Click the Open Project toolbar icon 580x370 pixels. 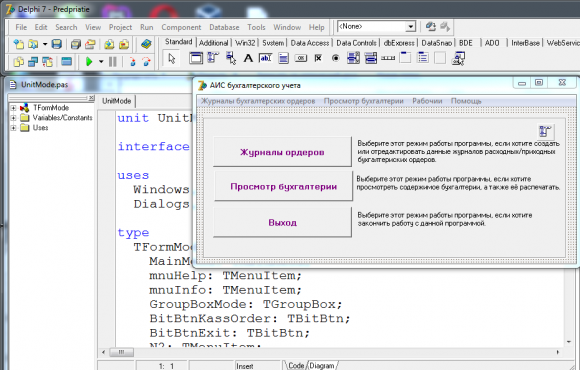pyautogui.click(x=90, y=44)
